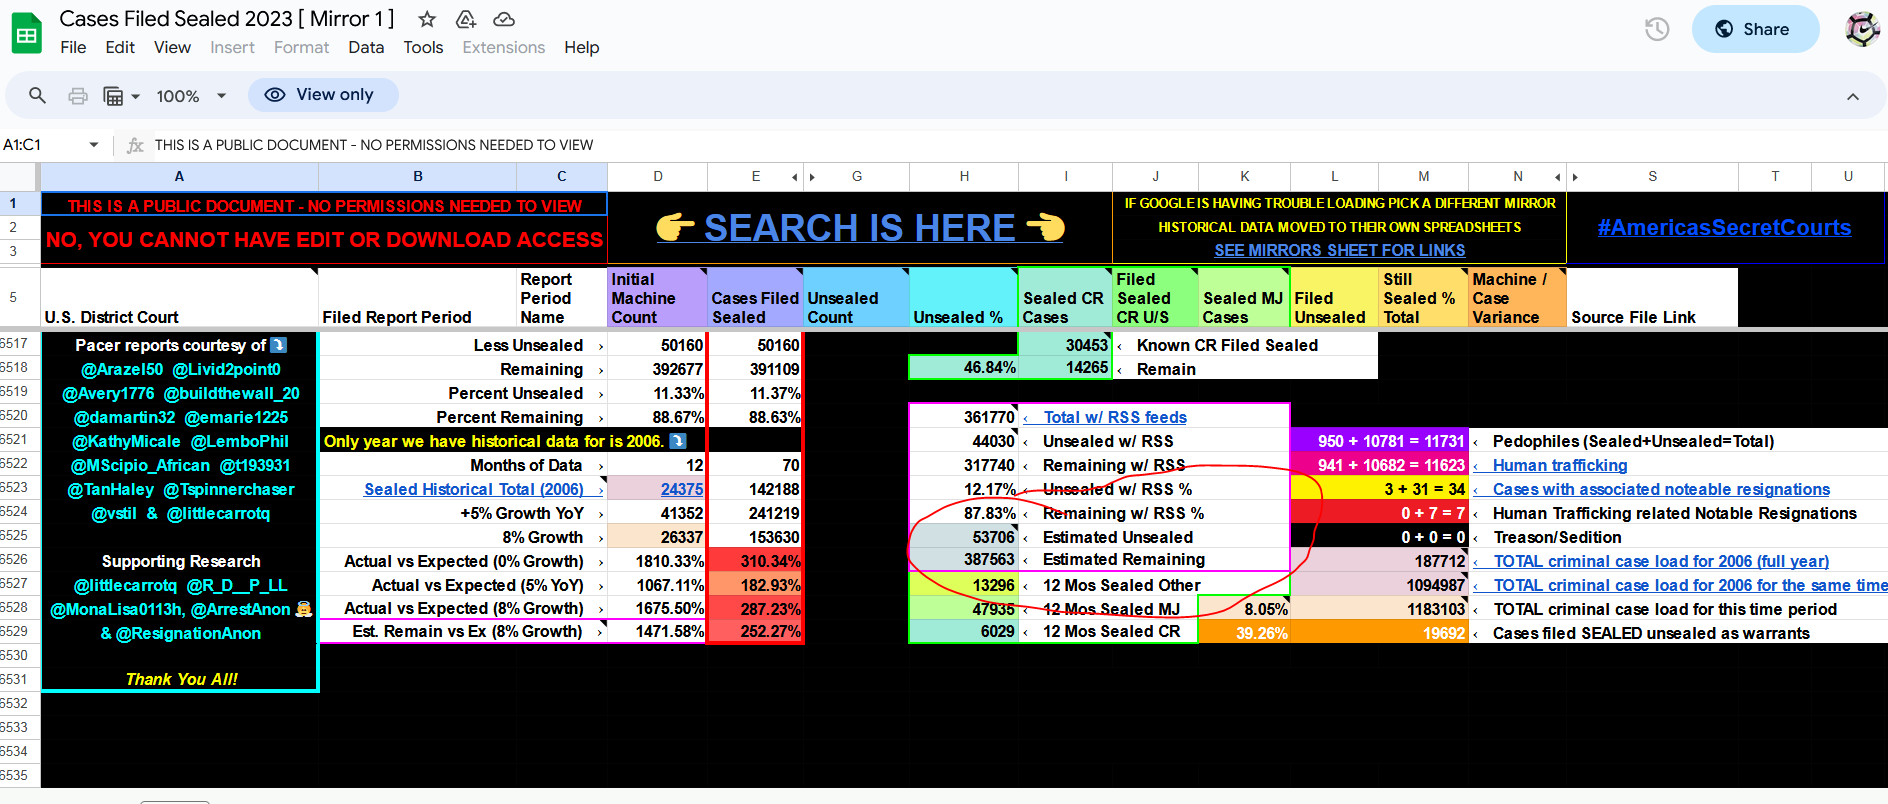Select the Initial Machine Count header cell
Screen dimensions: 1888x804
[657, 297]
